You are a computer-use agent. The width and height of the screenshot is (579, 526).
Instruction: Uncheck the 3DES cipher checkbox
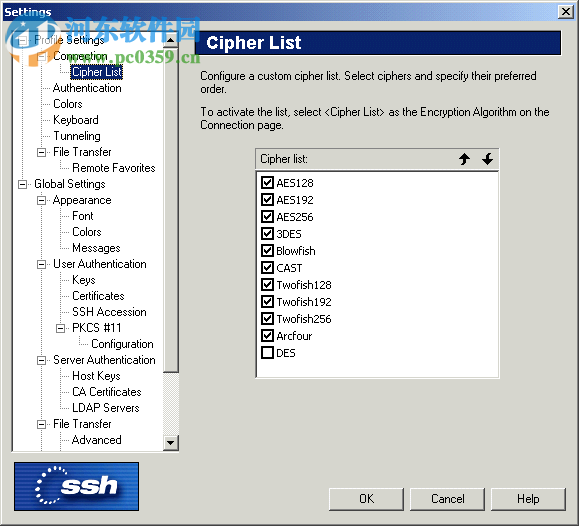pos(267,233)
